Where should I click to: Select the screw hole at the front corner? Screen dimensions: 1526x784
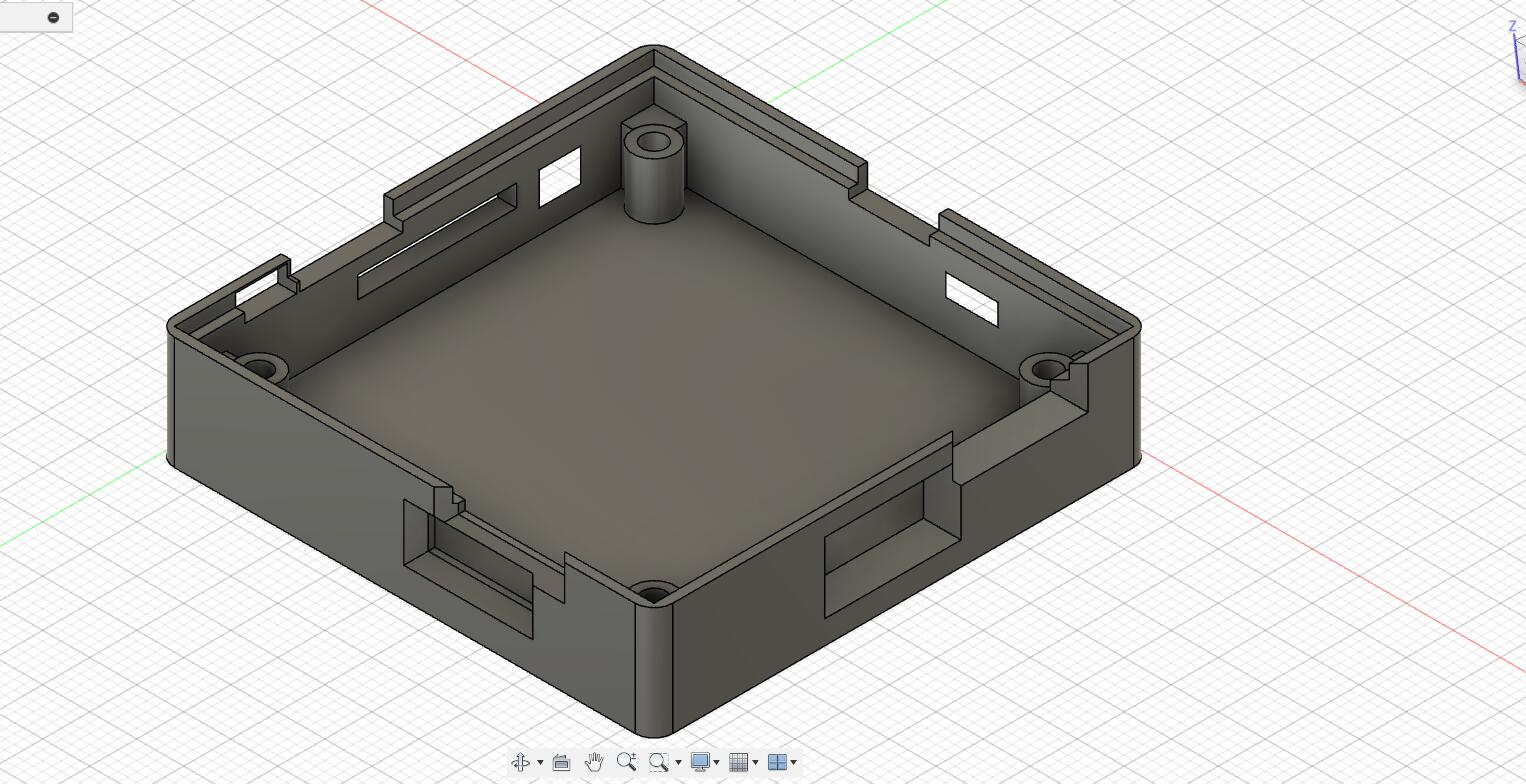[x=653, y=595]
